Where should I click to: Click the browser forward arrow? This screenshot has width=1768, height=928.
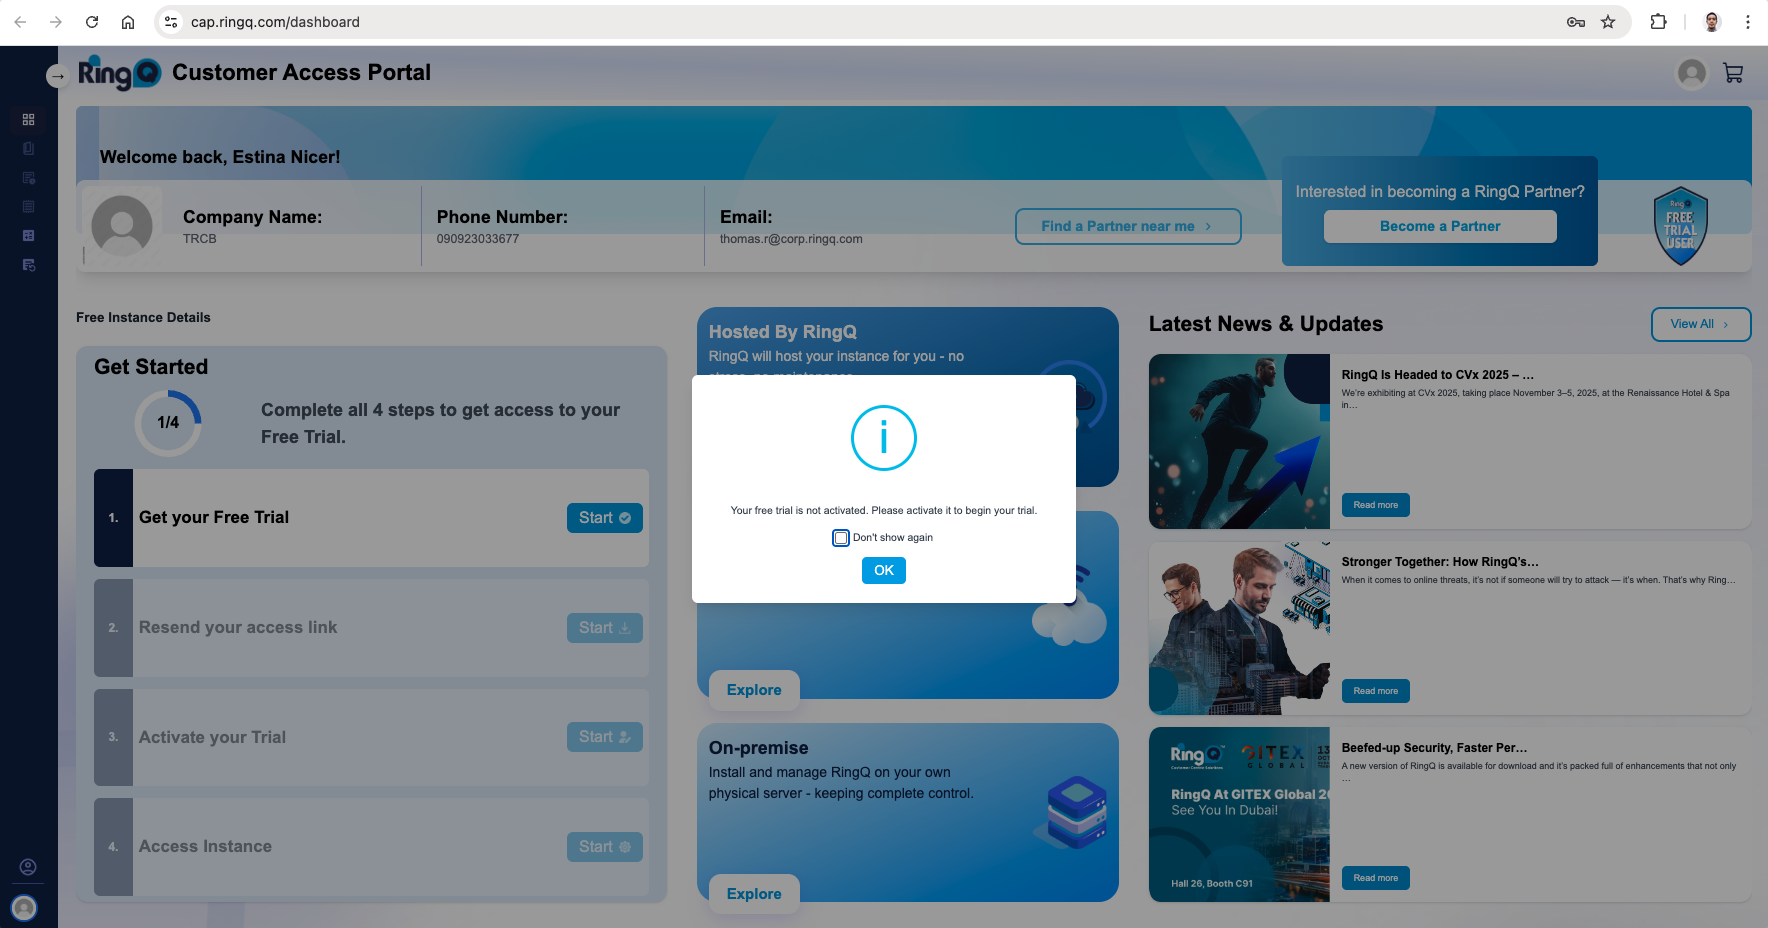point(56,22)
